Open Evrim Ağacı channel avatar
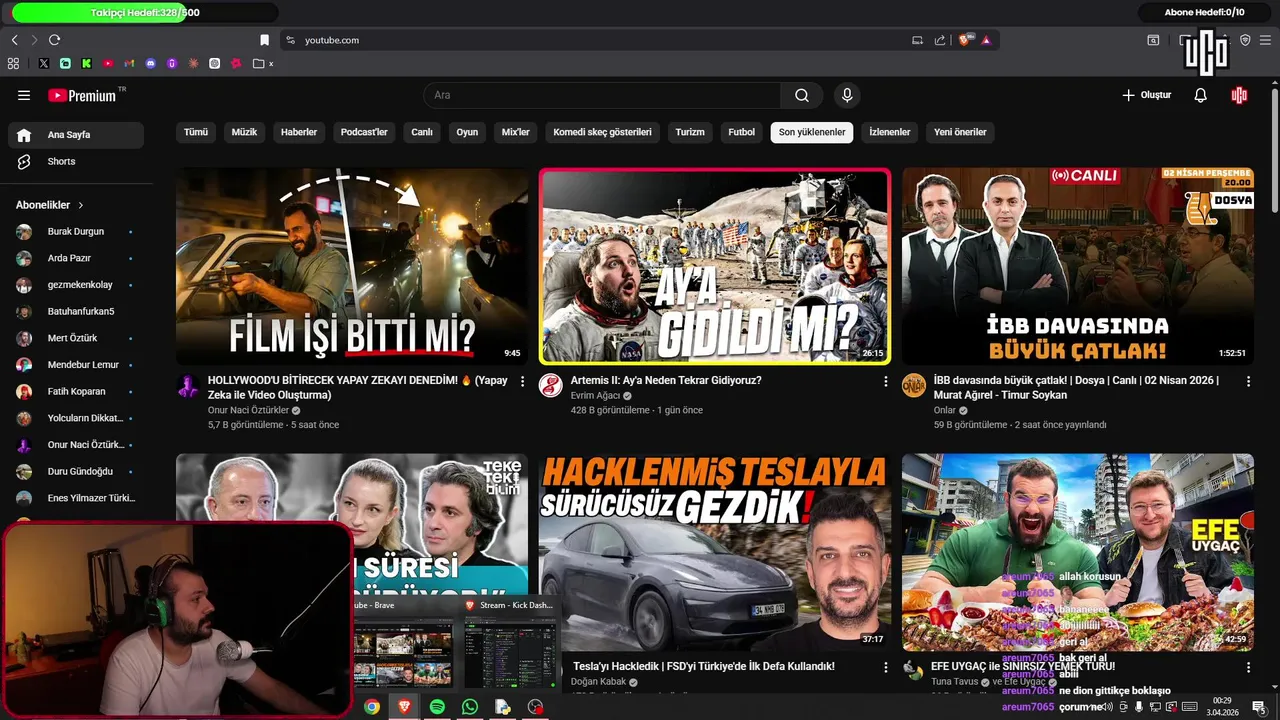Image resolution: width=1280 pixels, height=720 pixels. click(551, 386)
